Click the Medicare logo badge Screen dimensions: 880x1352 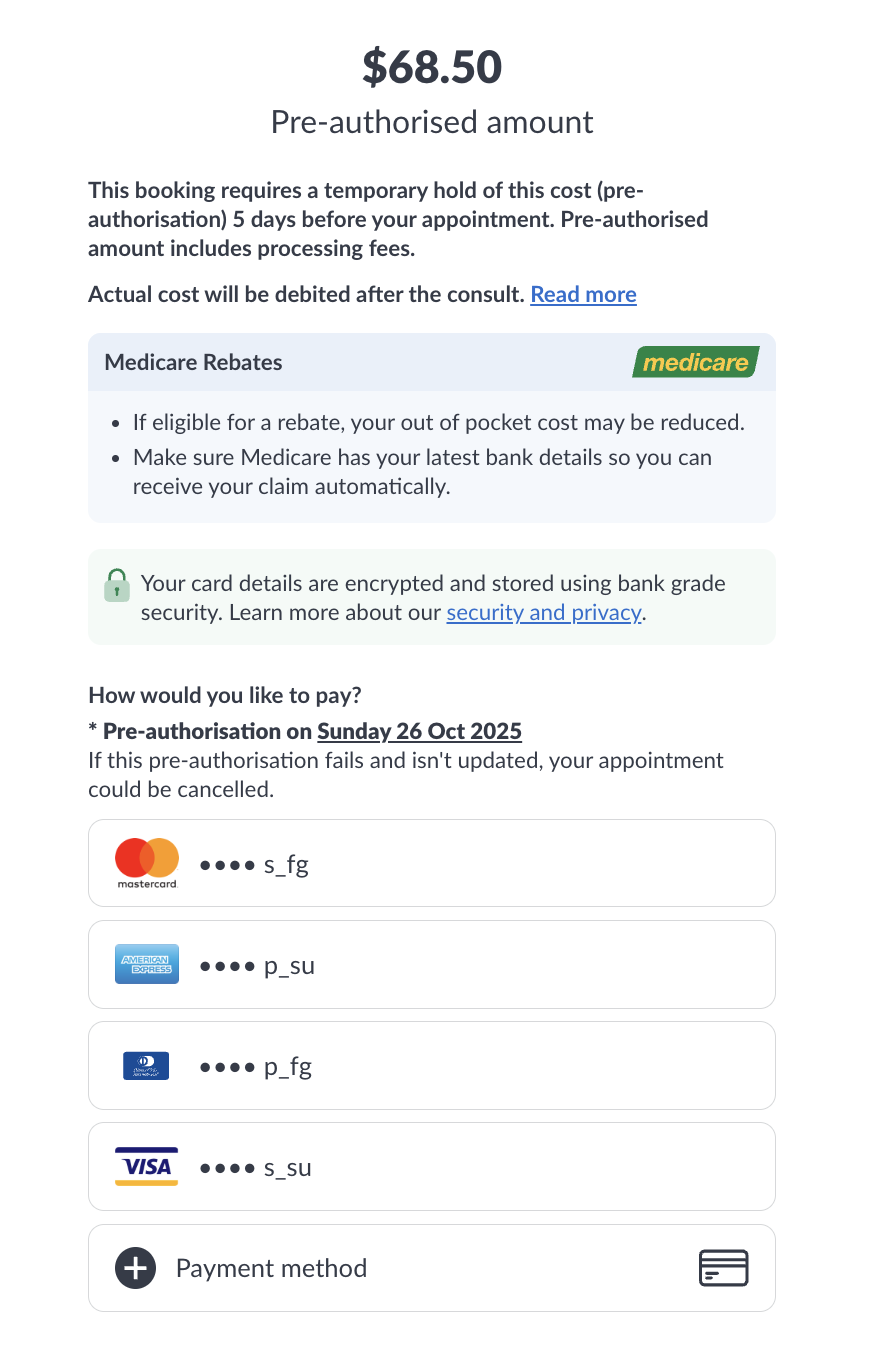pos(697,362)
